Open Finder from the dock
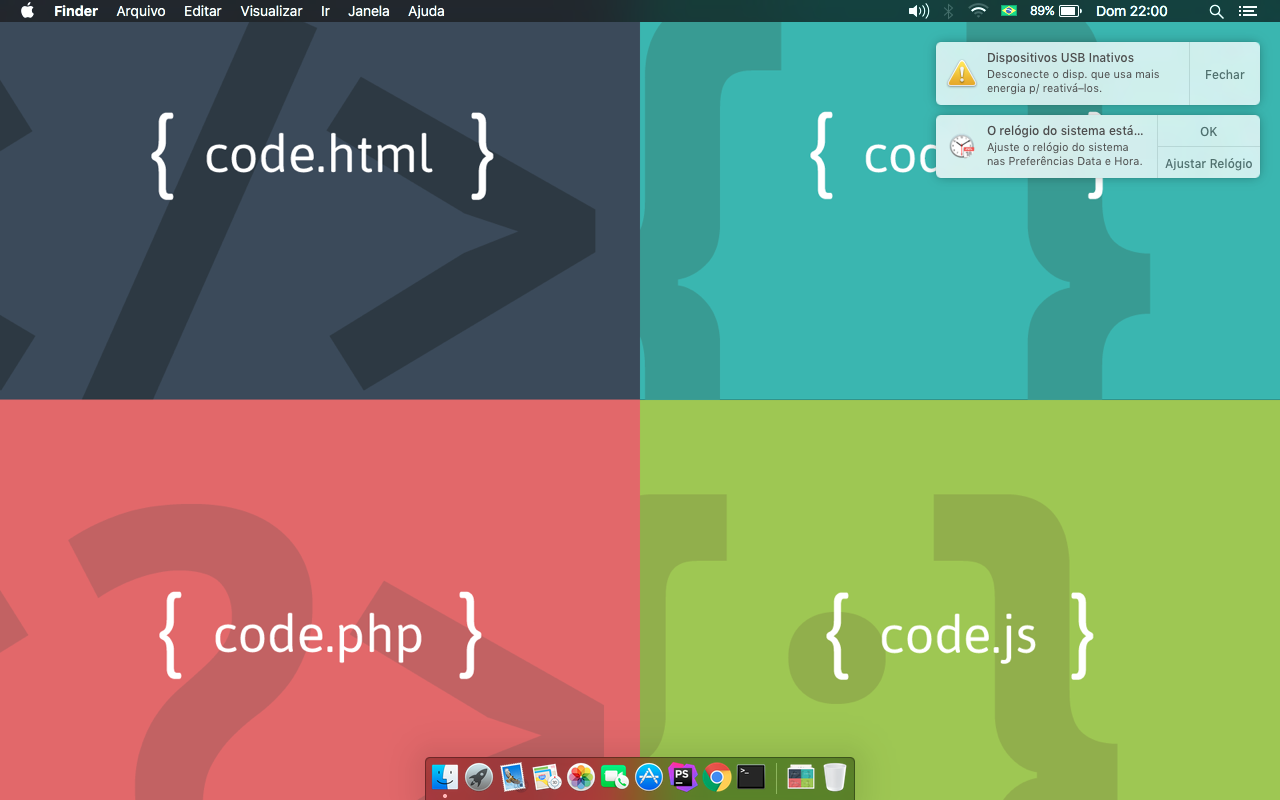Screen dimensions: 1280x800 pyautogui.click(x=445, y=777)
